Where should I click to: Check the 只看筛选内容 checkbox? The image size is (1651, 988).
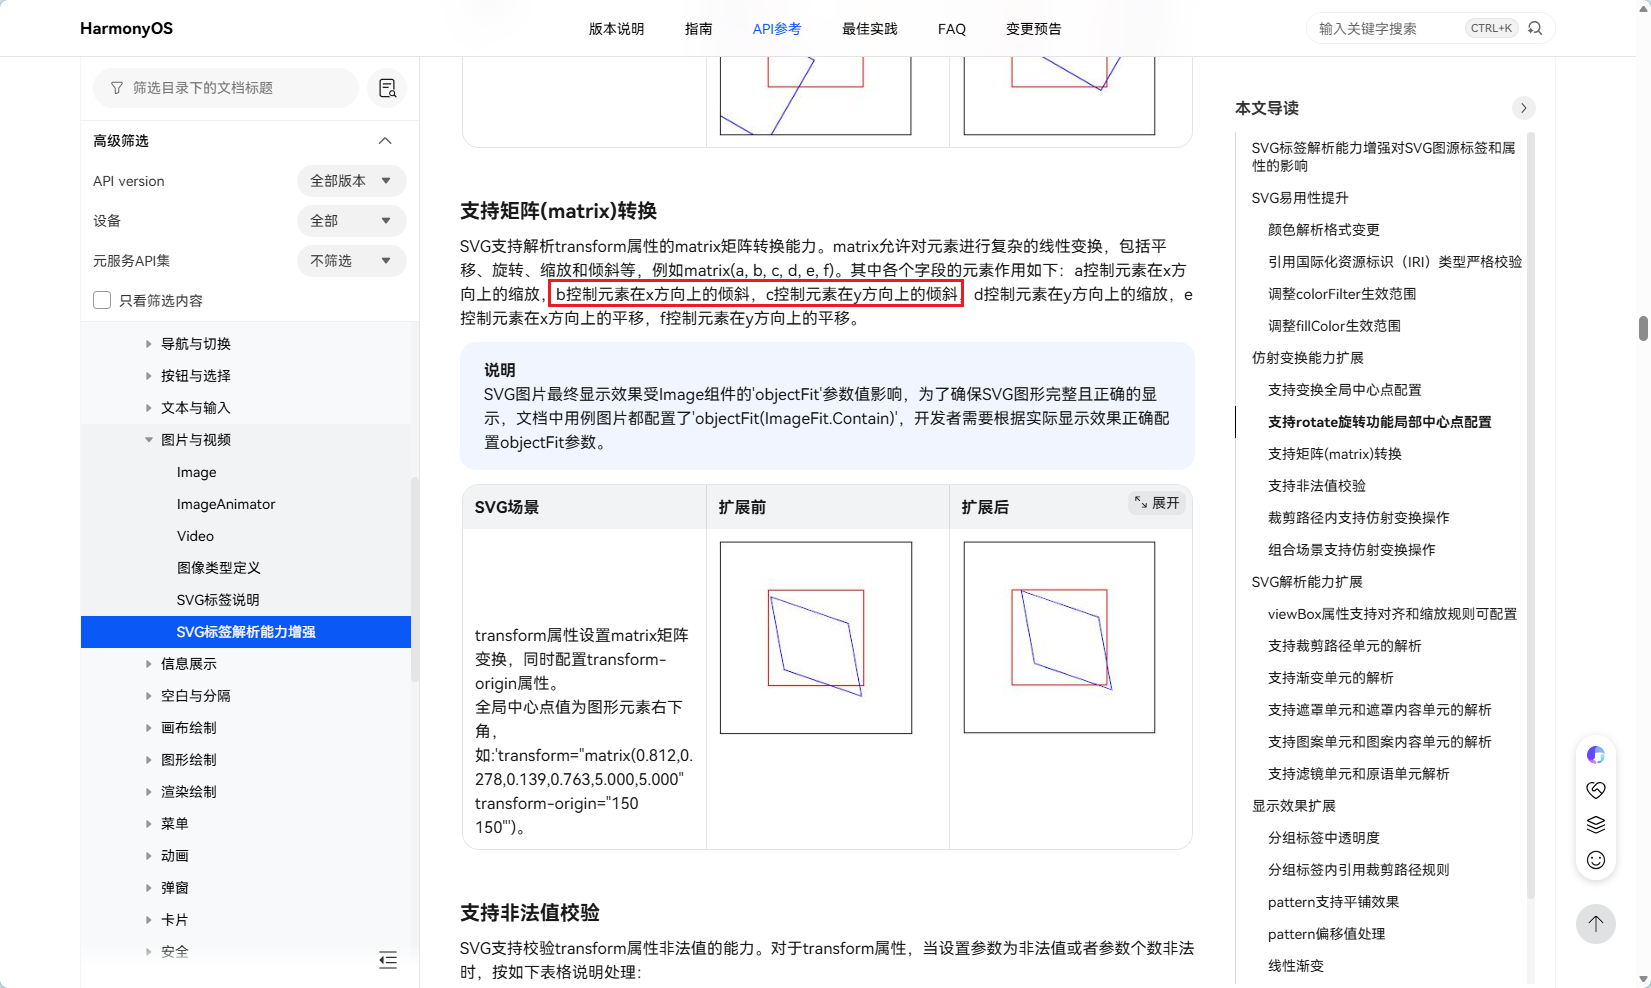pyautogui.click(x=102, y=300)
